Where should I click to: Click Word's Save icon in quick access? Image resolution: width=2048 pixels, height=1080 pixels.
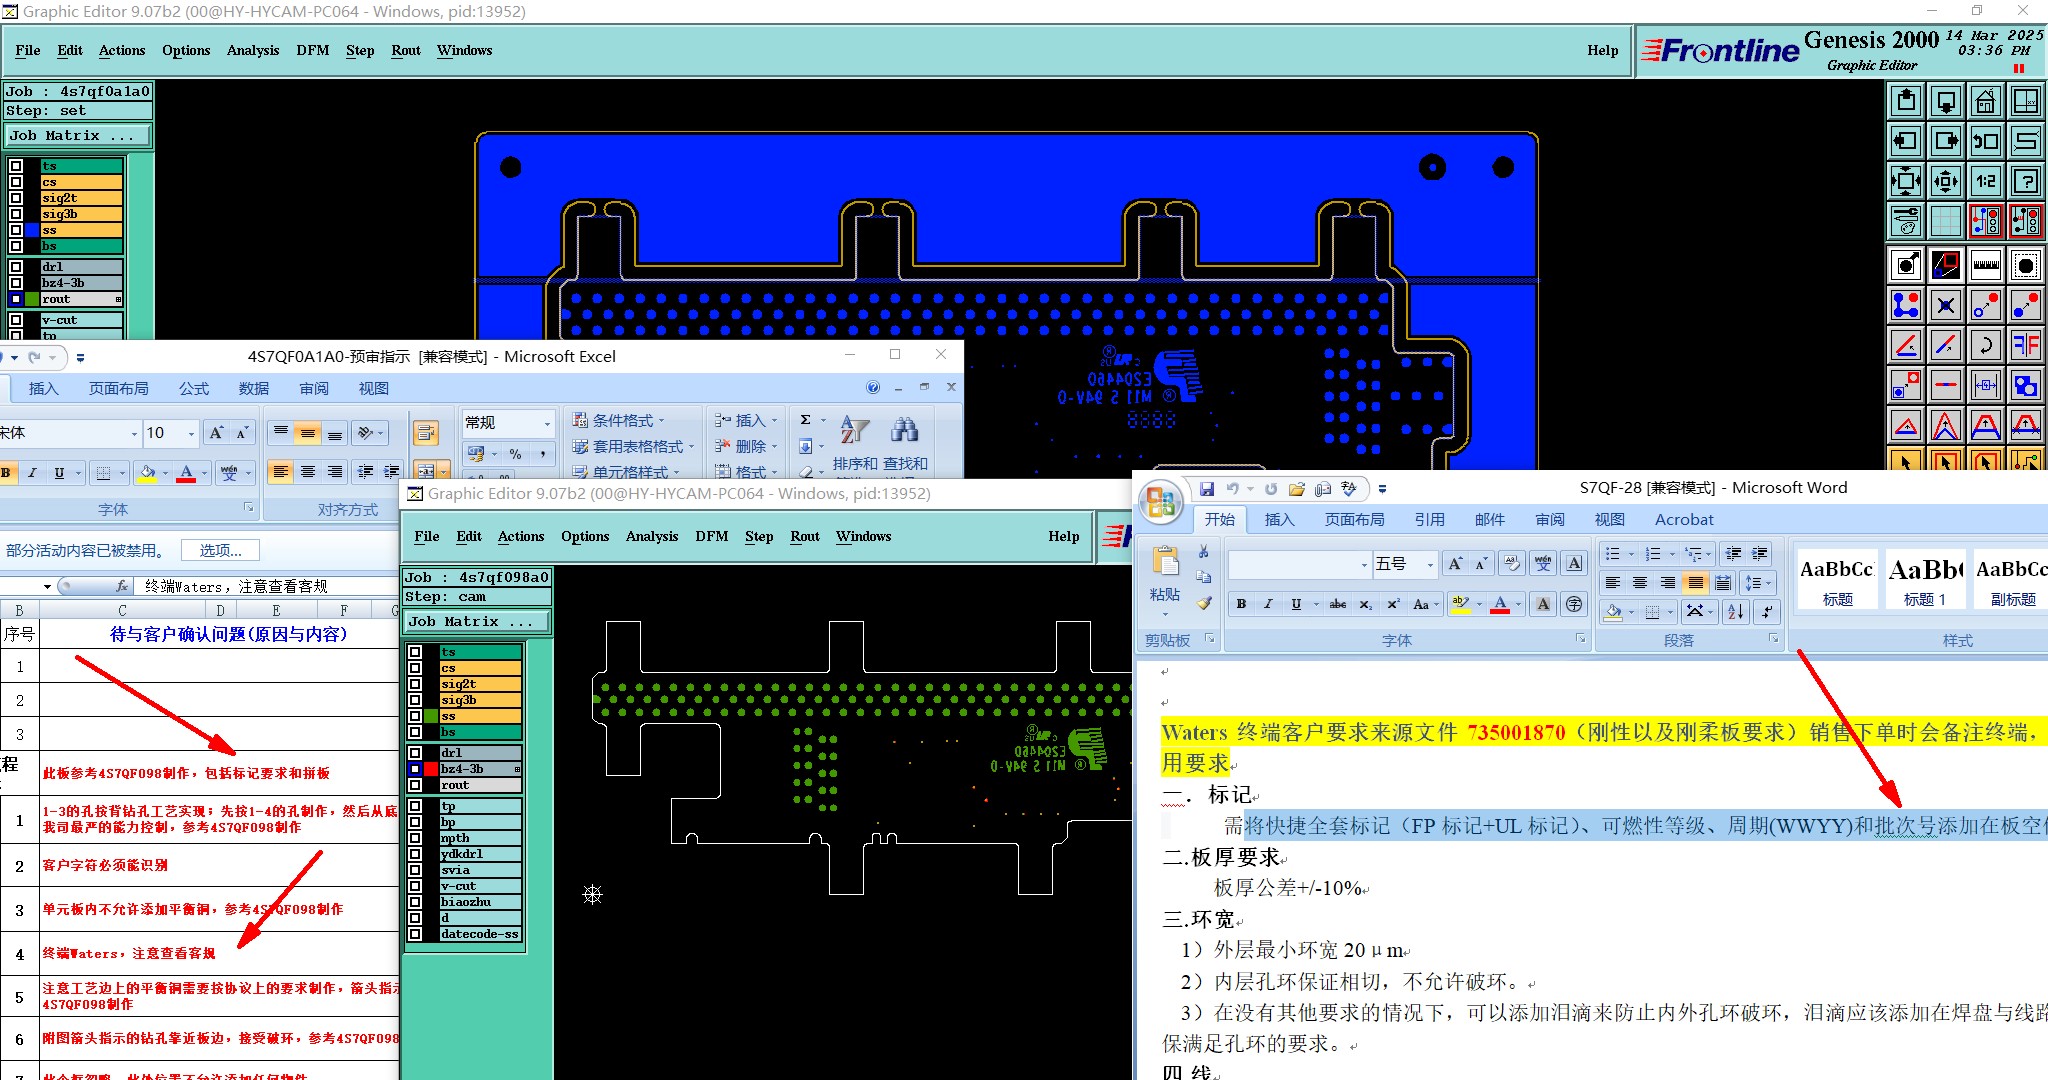coord(1207,489)
